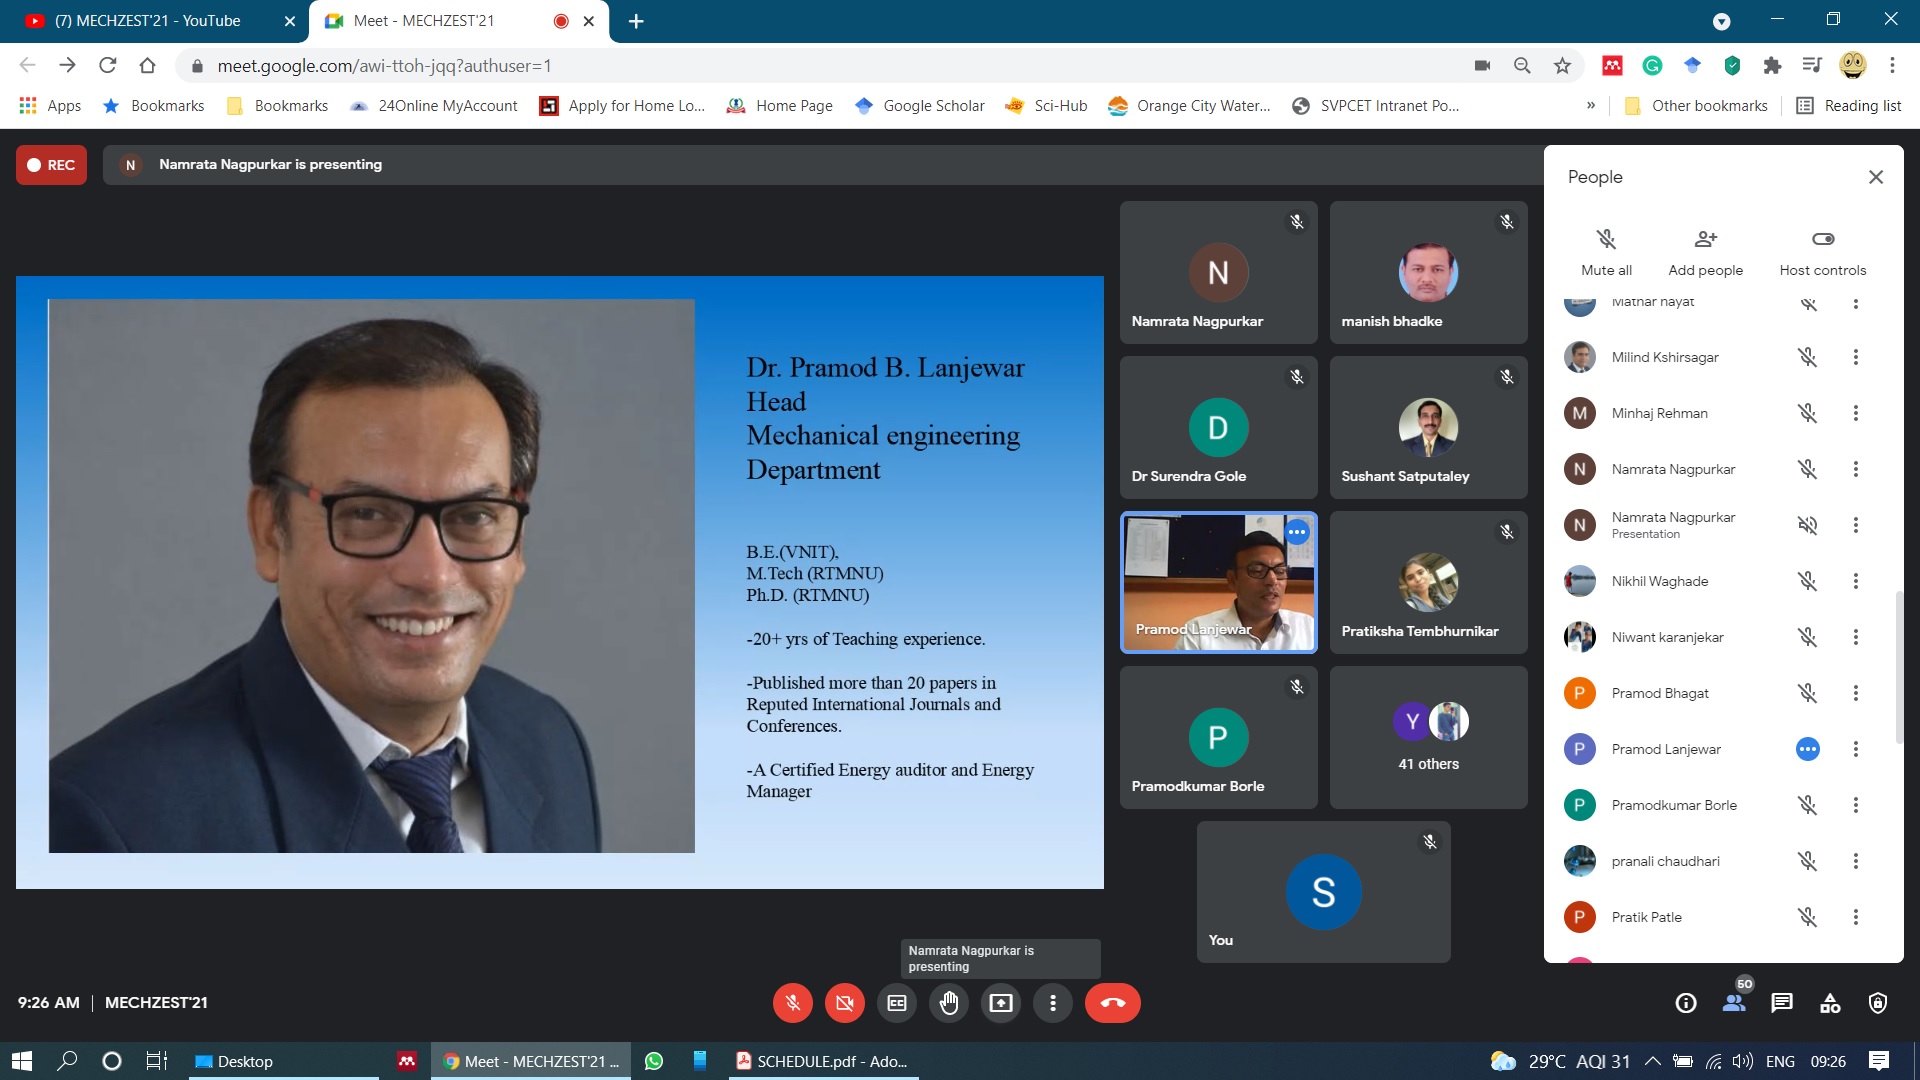Select Pramod Lanjewar's video tile
The height and width of the screenshot is (1080, 1920).
(x=1218, y=582)
